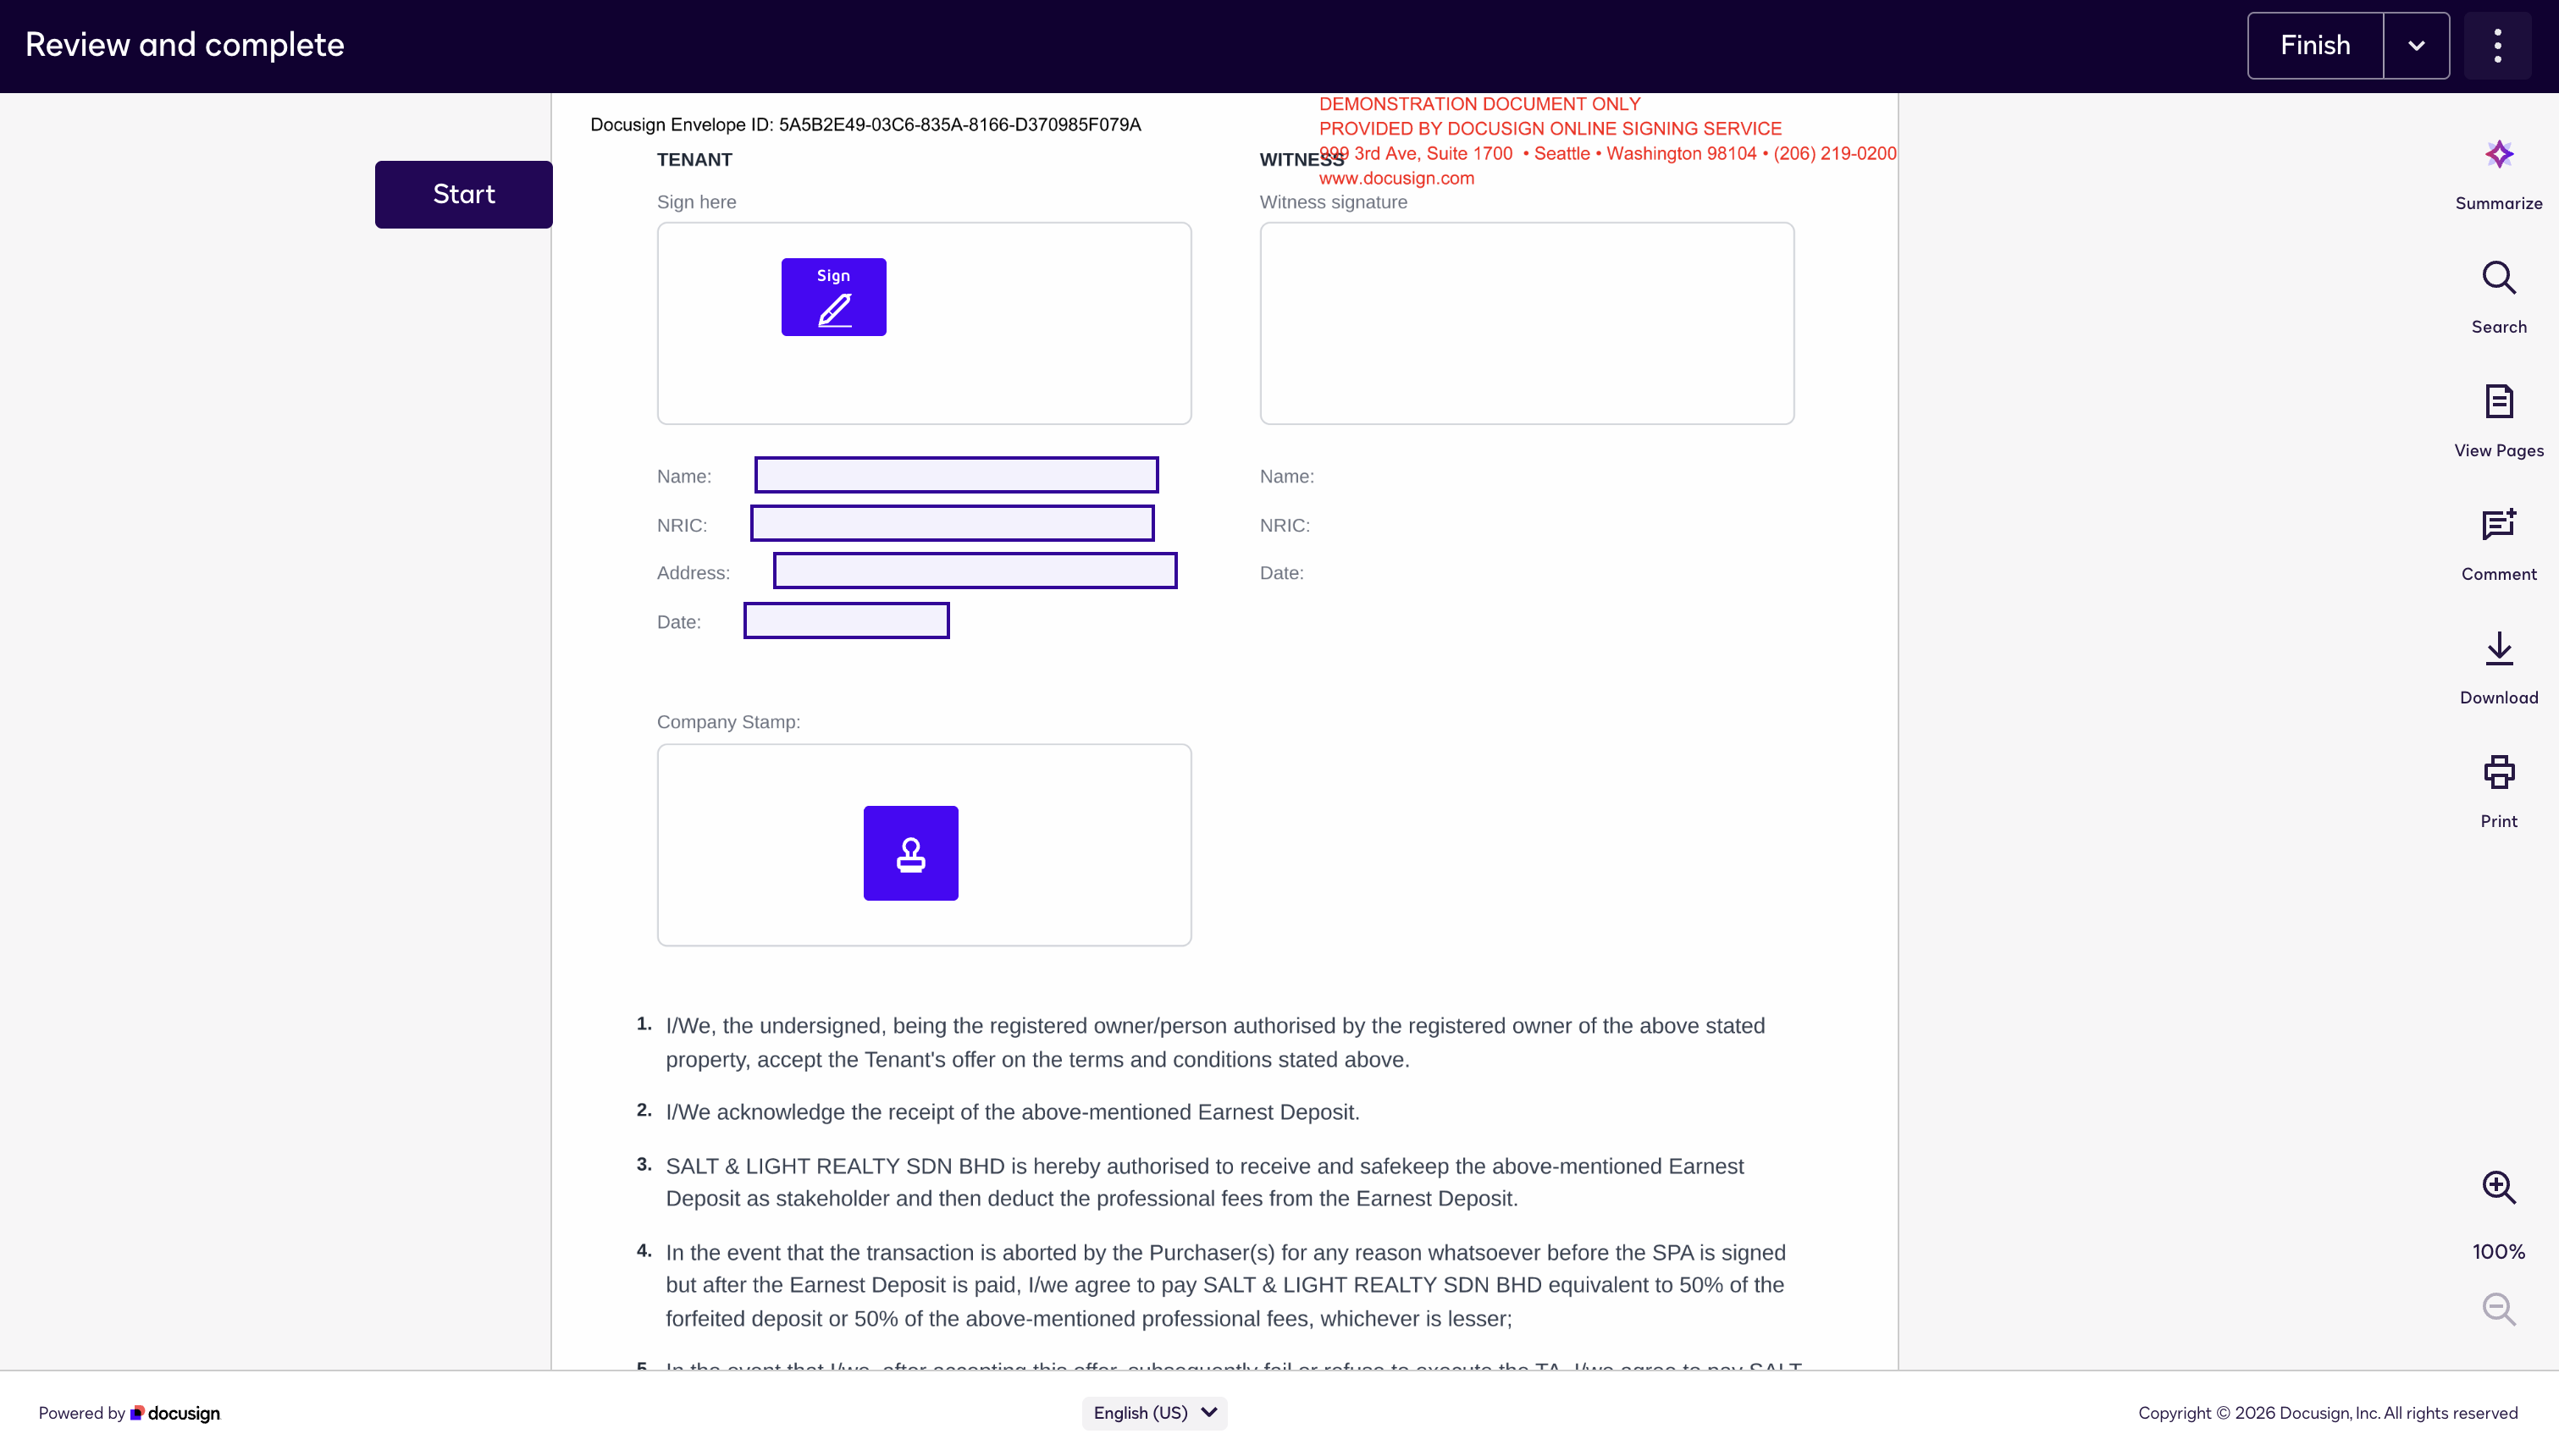
Task: Click the www.docusign.com text
Action: 1396,178
